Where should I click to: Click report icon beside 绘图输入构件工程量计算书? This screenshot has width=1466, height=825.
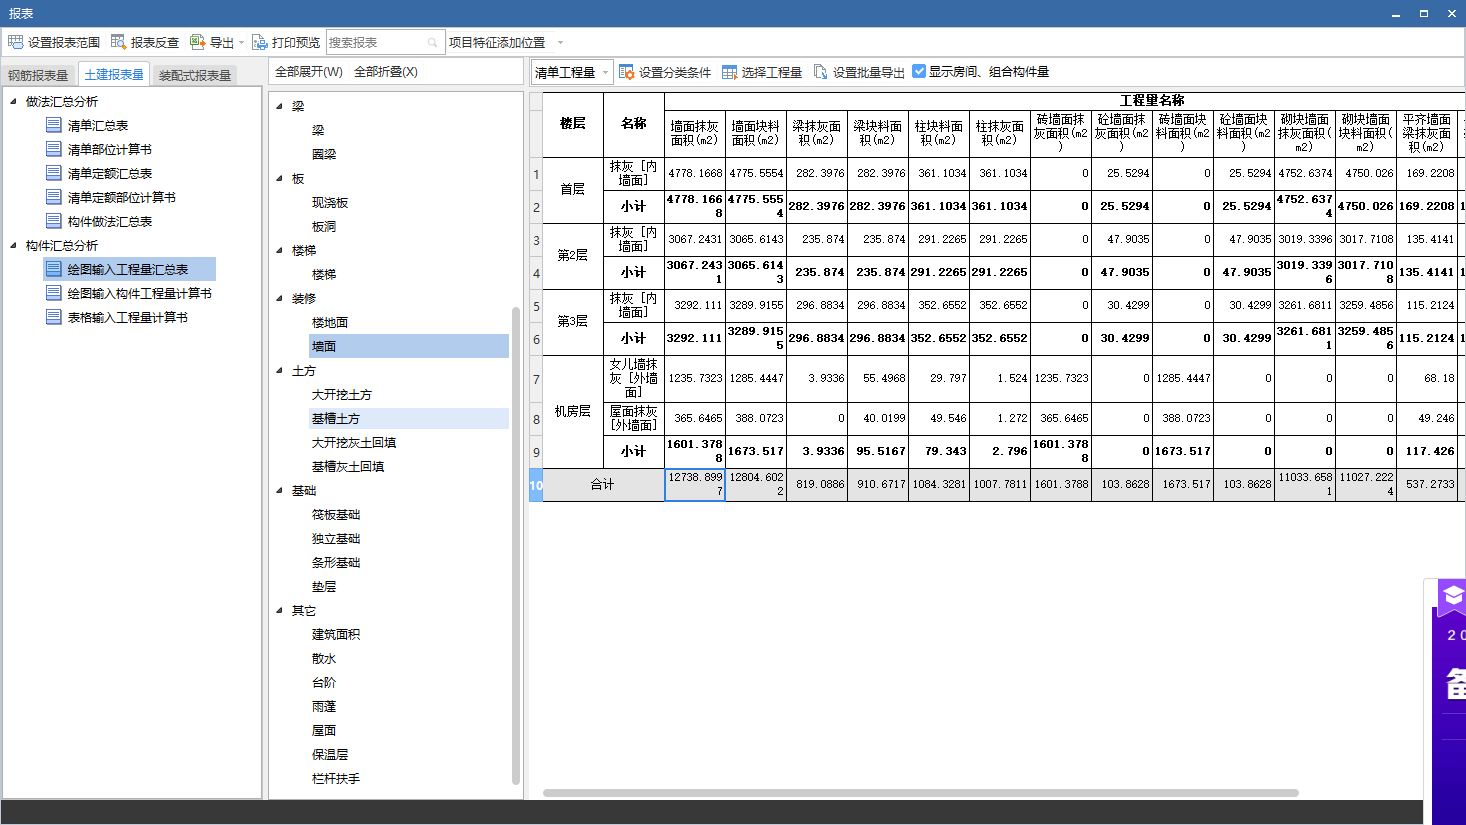(x=54, y=293)
